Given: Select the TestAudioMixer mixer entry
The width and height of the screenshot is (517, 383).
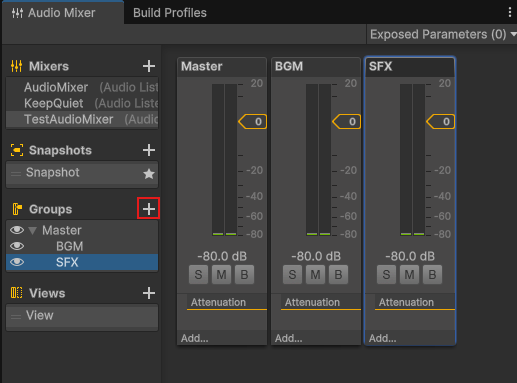Looking at the screenshot, I should (82, 119).
